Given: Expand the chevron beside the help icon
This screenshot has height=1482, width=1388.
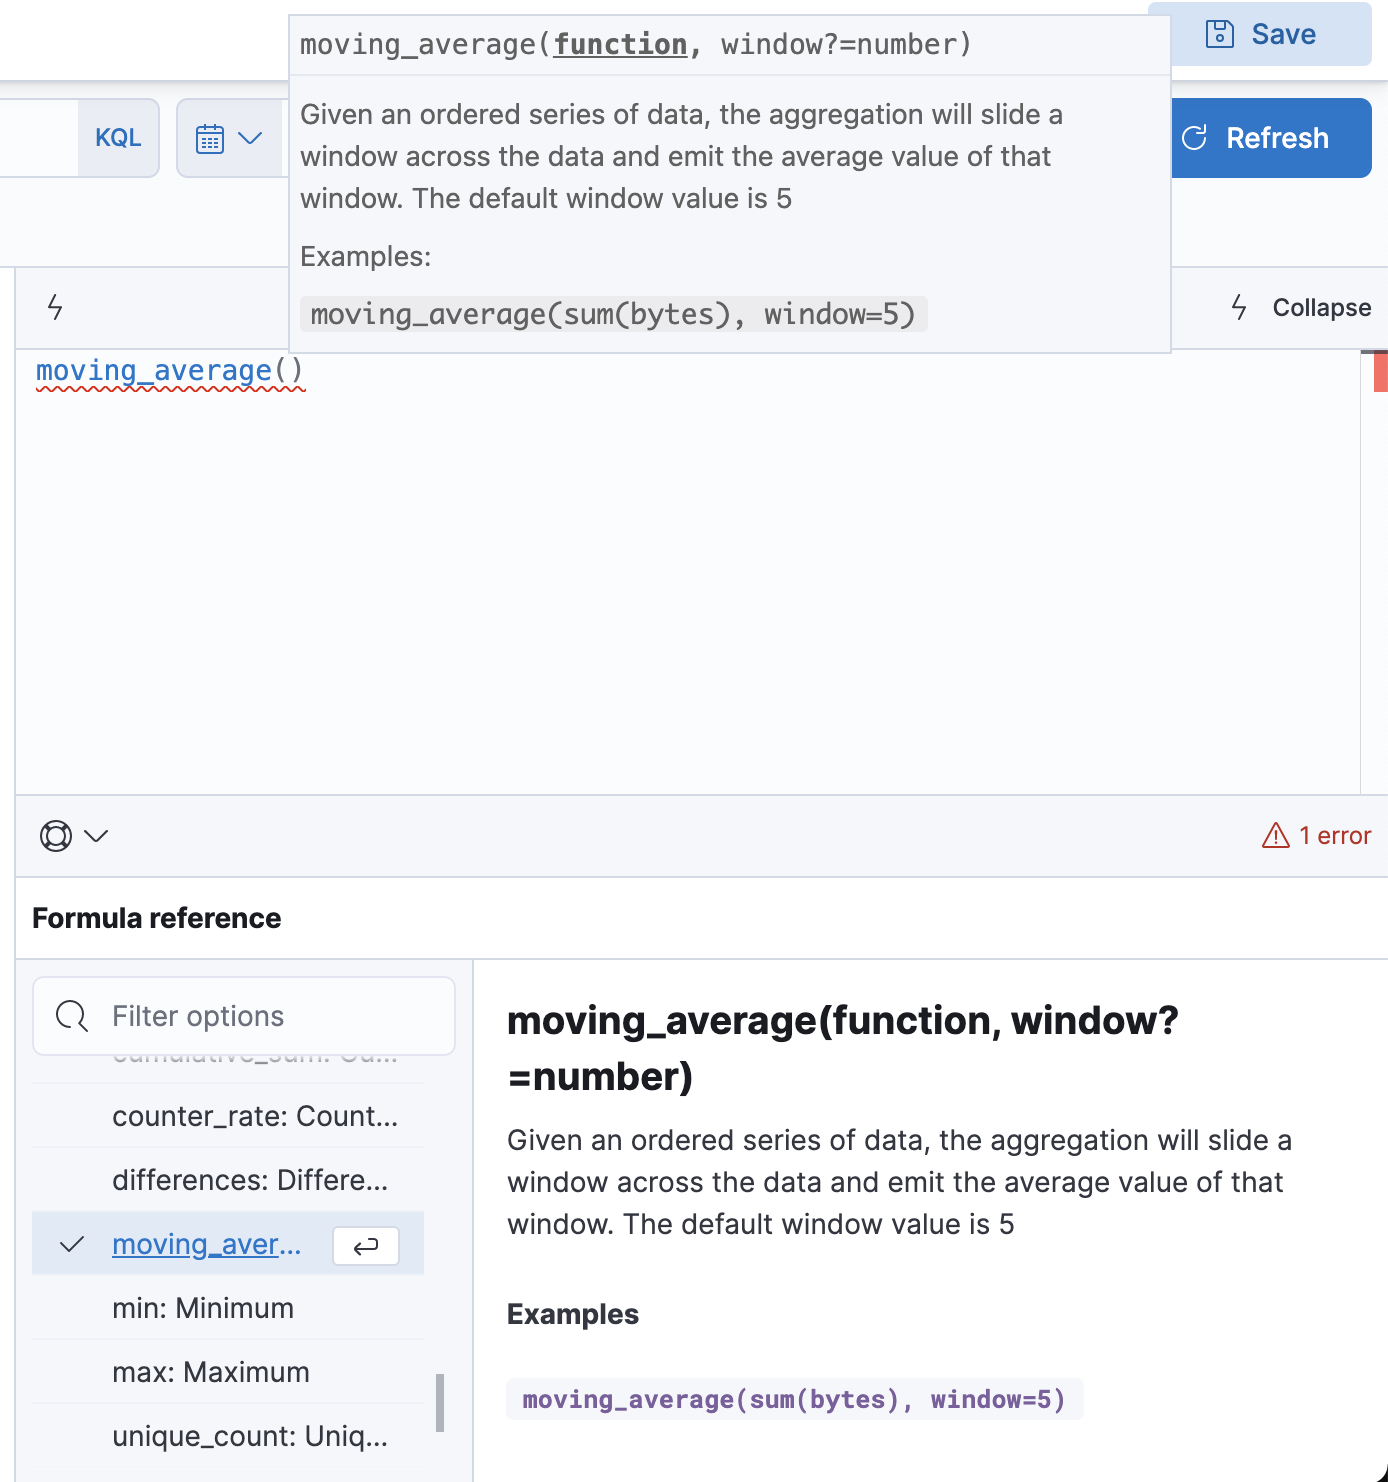Looking at the screenshot, I should pos(96,835).
